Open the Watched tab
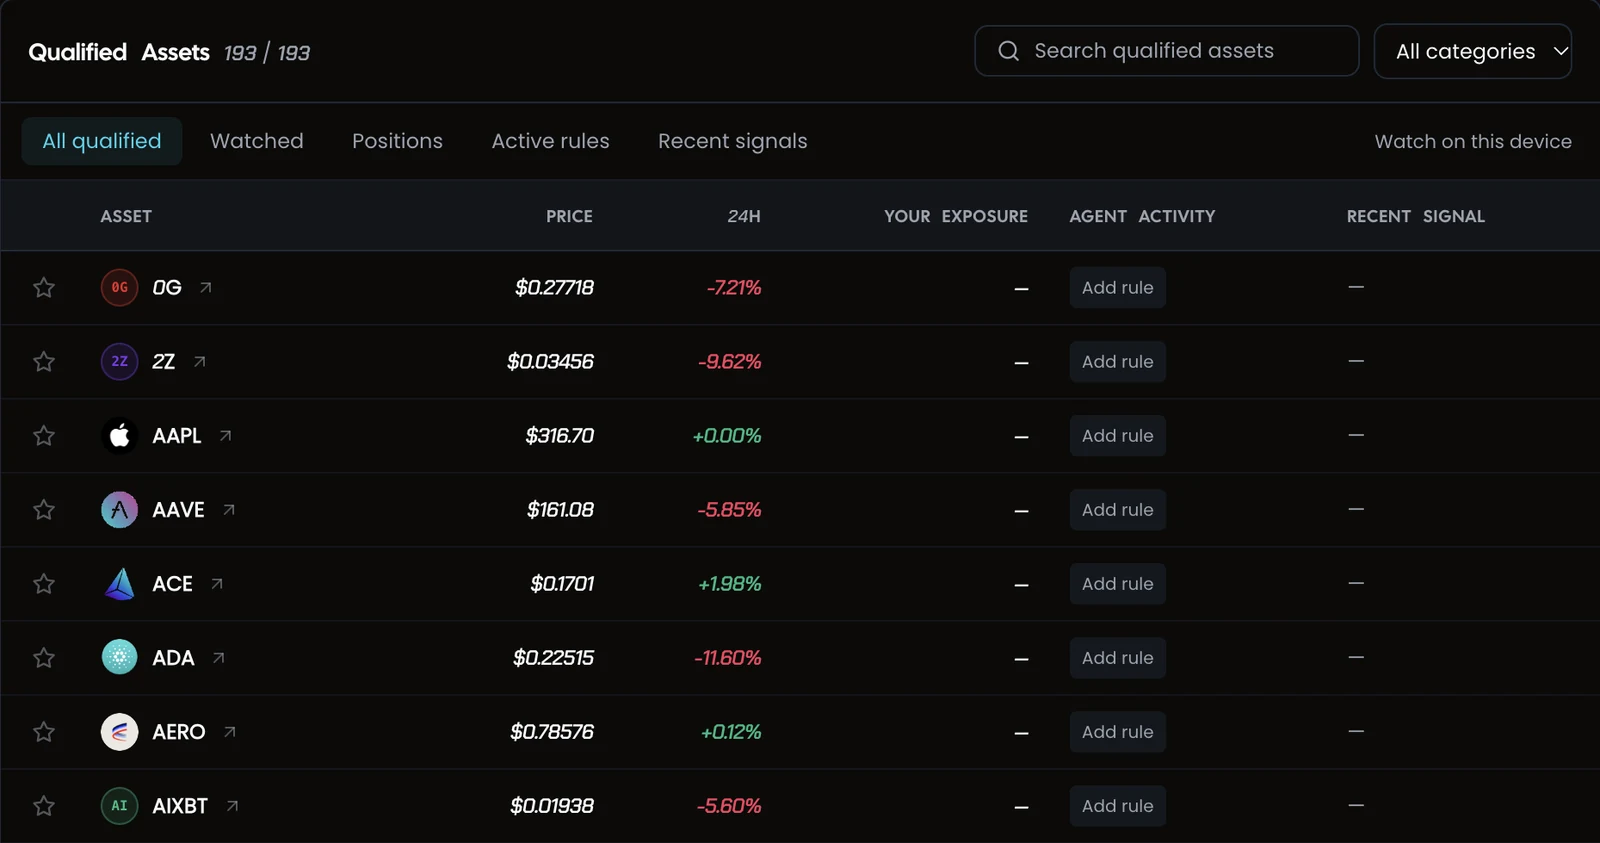 pyautogui.click(x=257, y=141)
